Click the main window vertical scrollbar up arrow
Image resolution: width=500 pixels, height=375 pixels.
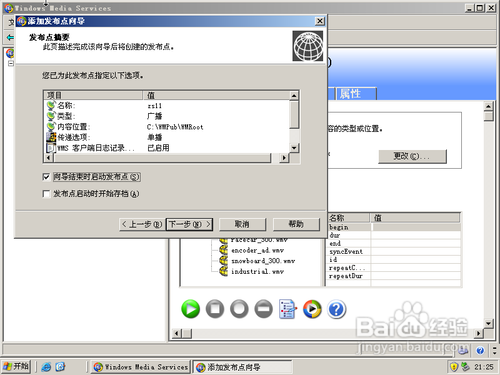coord(488,106)
